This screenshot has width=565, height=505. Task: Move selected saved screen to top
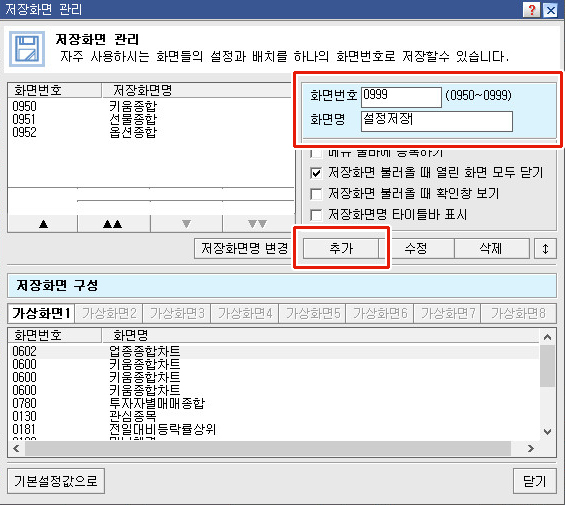[x=113, y=224]
